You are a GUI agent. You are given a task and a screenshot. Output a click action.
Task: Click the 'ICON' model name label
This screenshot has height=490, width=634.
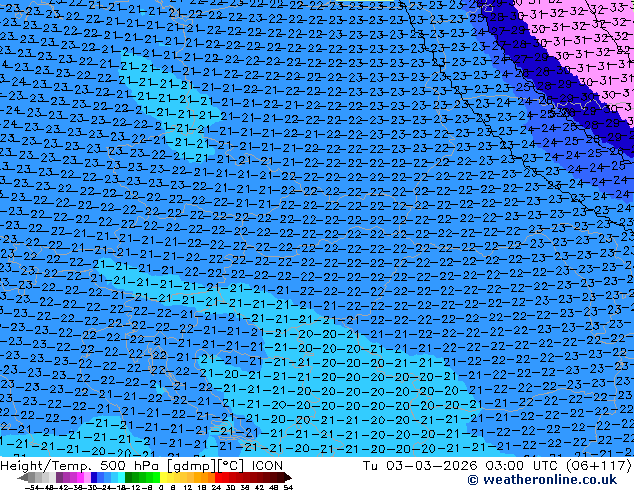pyautogui.click(x=267, y=466)
